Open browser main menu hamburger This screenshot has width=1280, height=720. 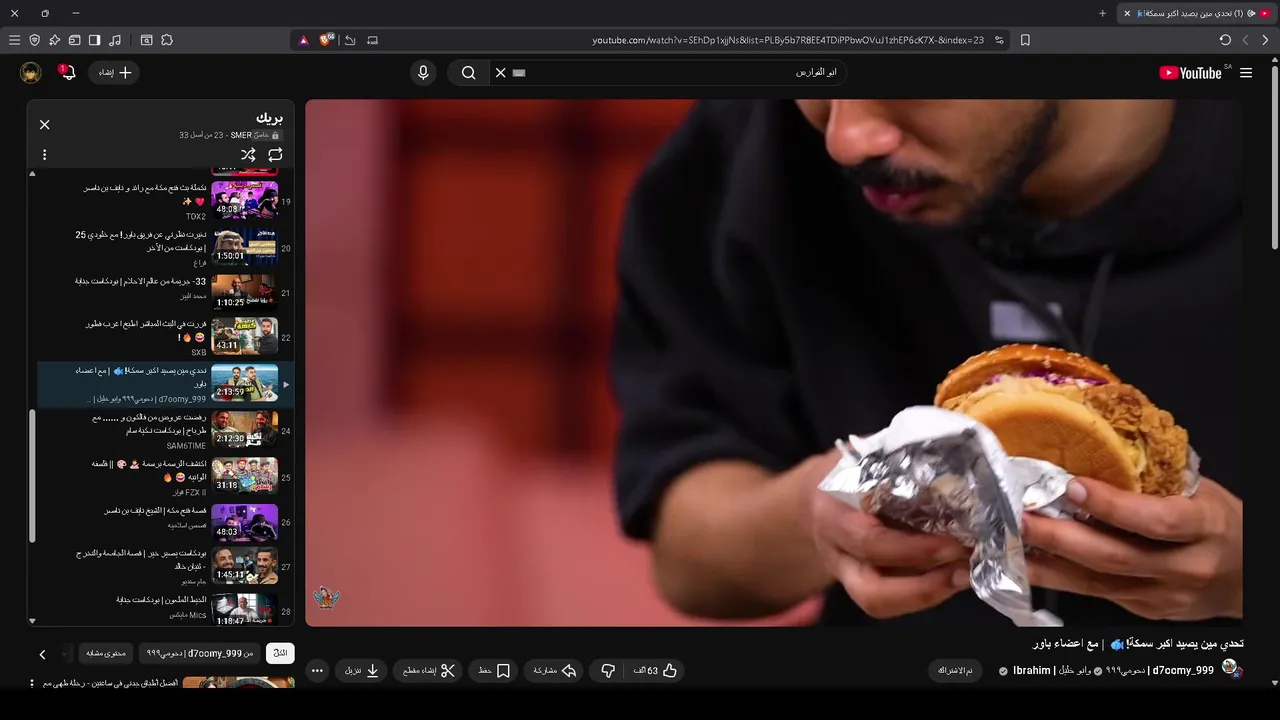14,40
